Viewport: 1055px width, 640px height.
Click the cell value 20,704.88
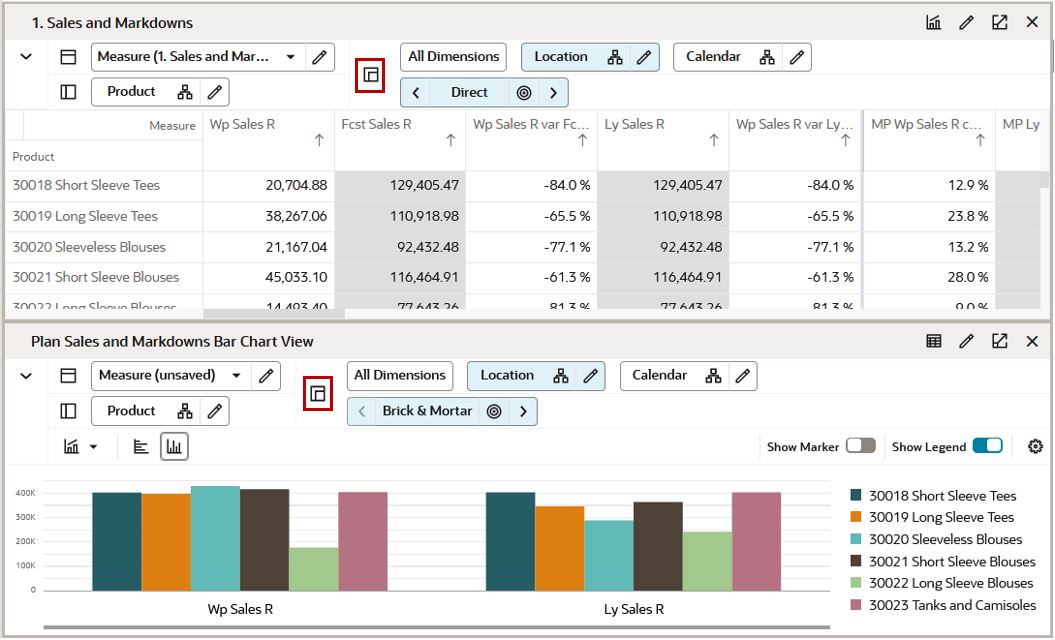click(x=296, y=185)
